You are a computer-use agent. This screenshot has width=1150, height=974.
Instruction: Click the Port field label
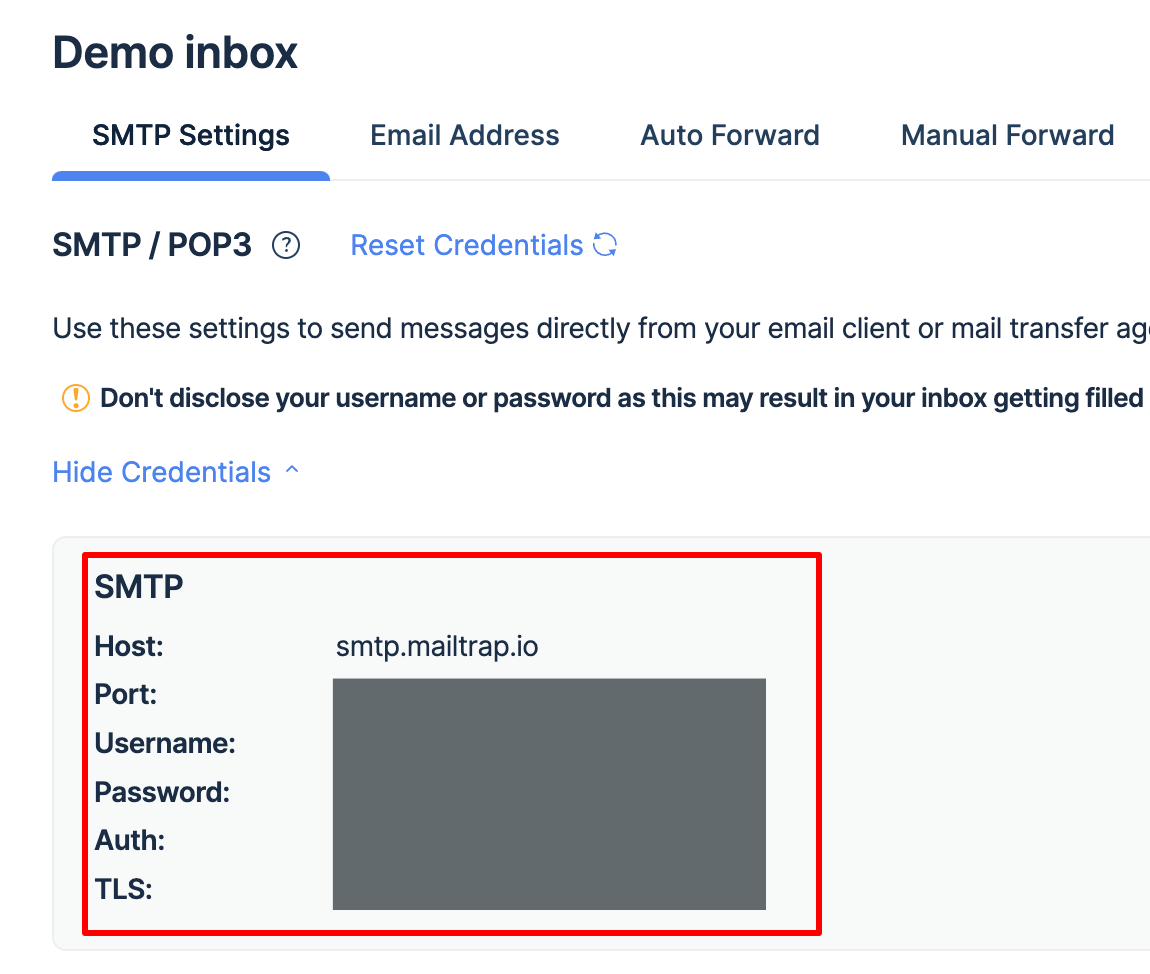point(126,694)
